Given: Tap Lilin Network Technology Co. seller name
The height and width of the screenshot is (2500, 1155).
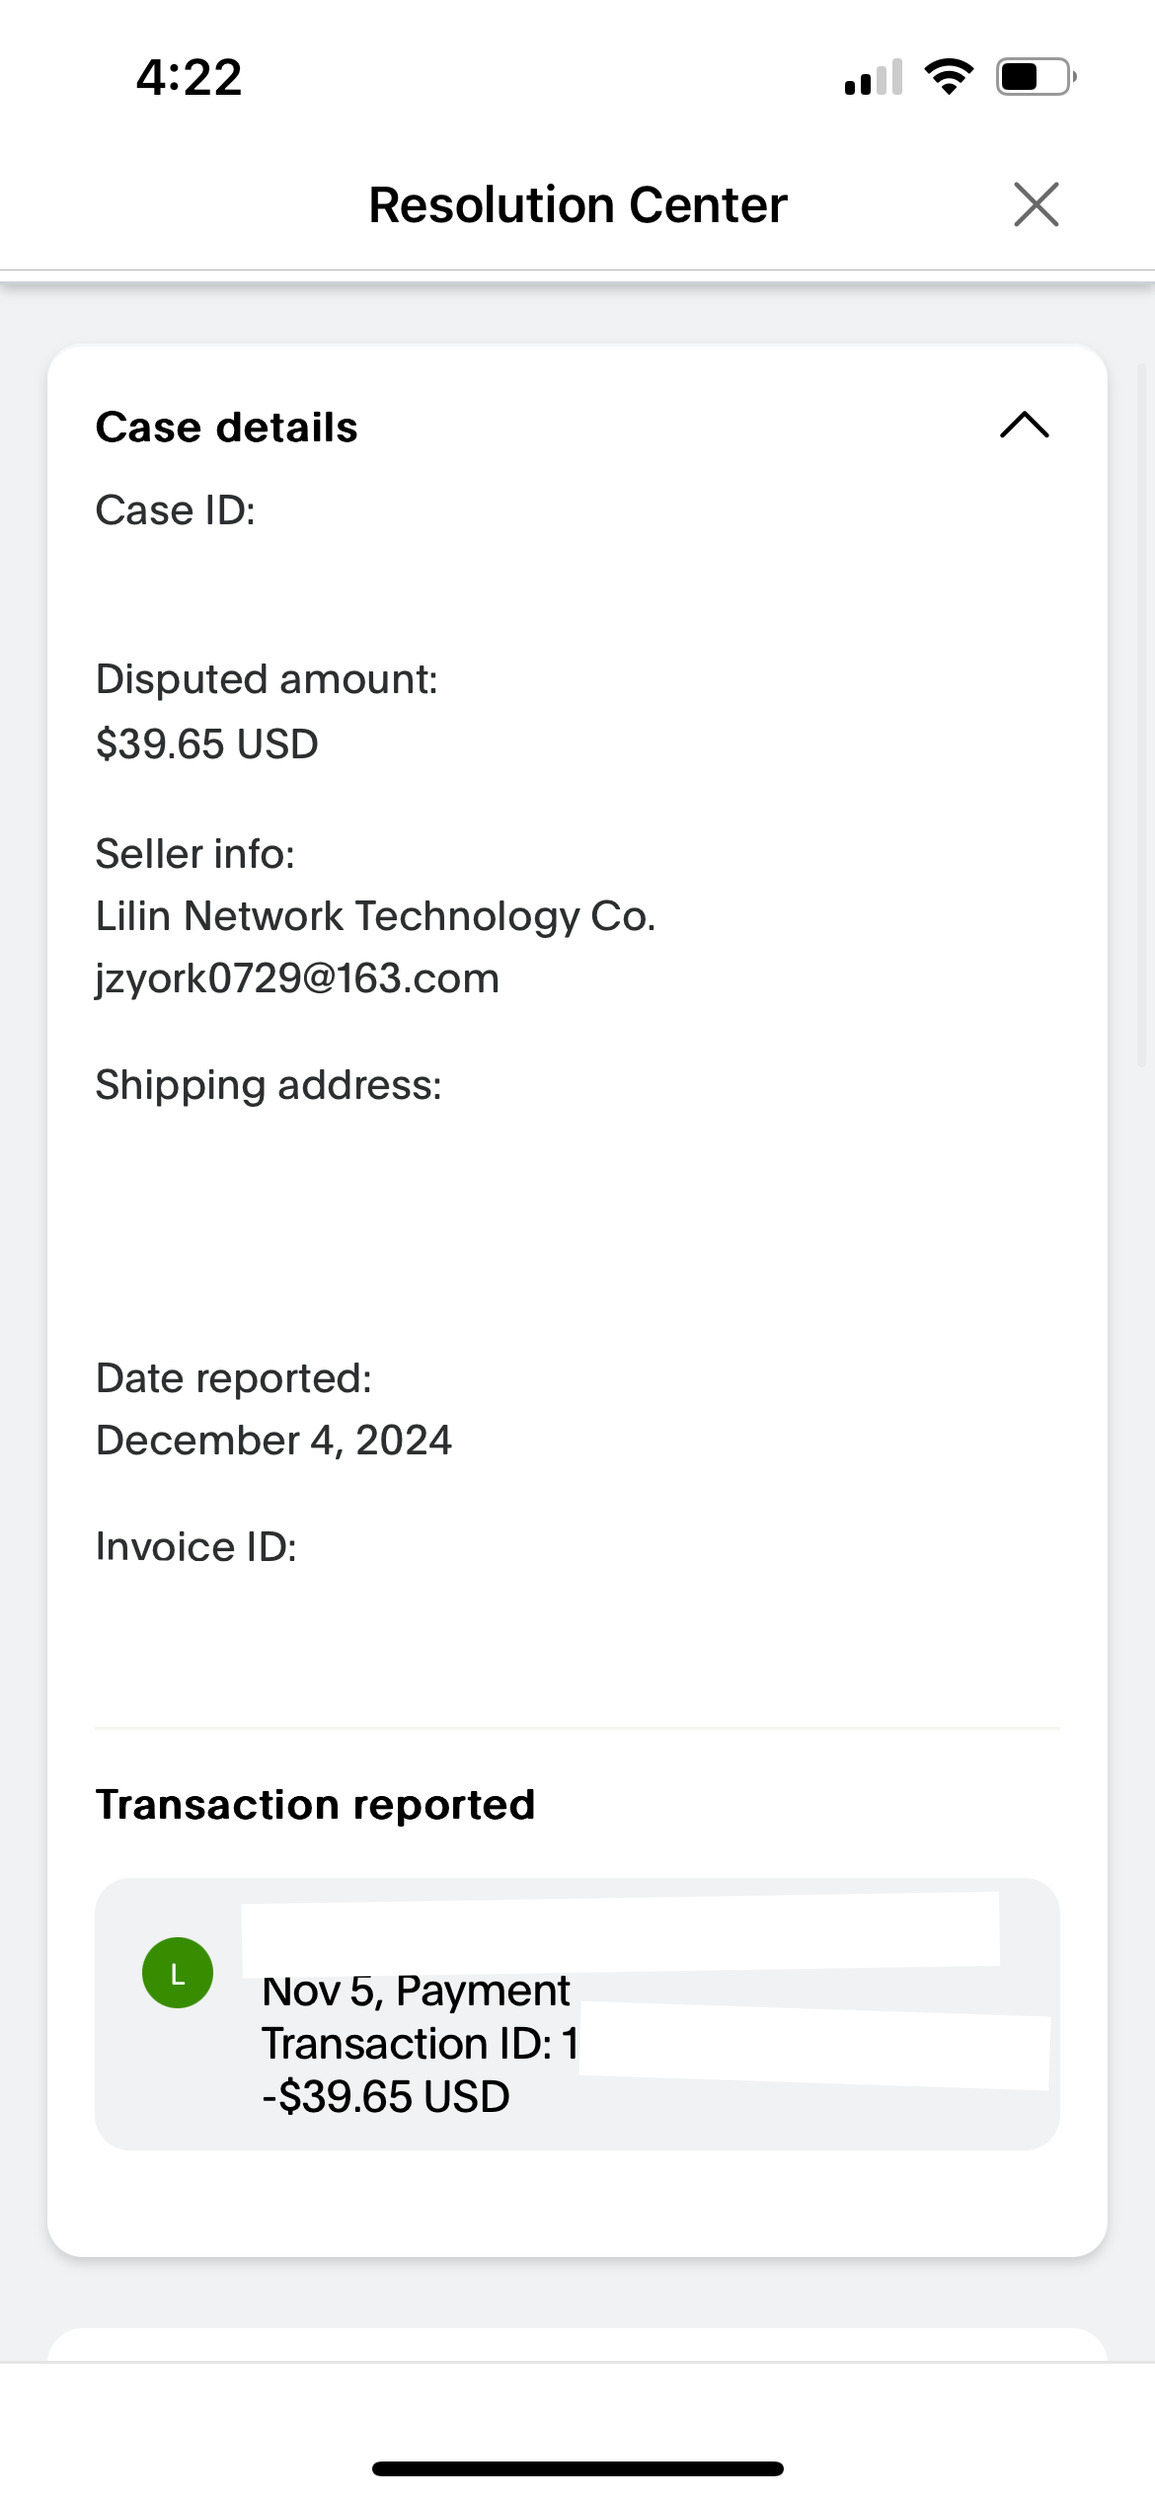Looking at the screenshot, I should 375,916.
